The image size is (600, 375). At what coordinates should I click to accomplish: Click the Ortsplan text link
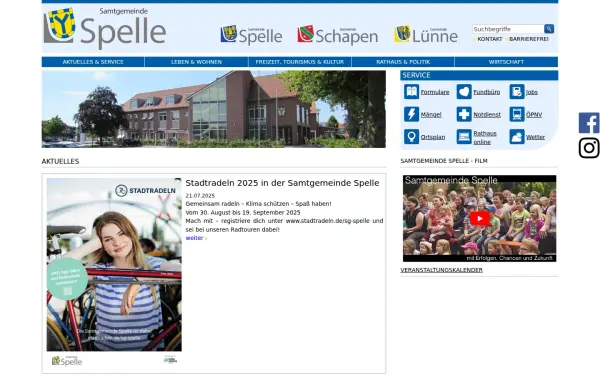tap(433, 137)
